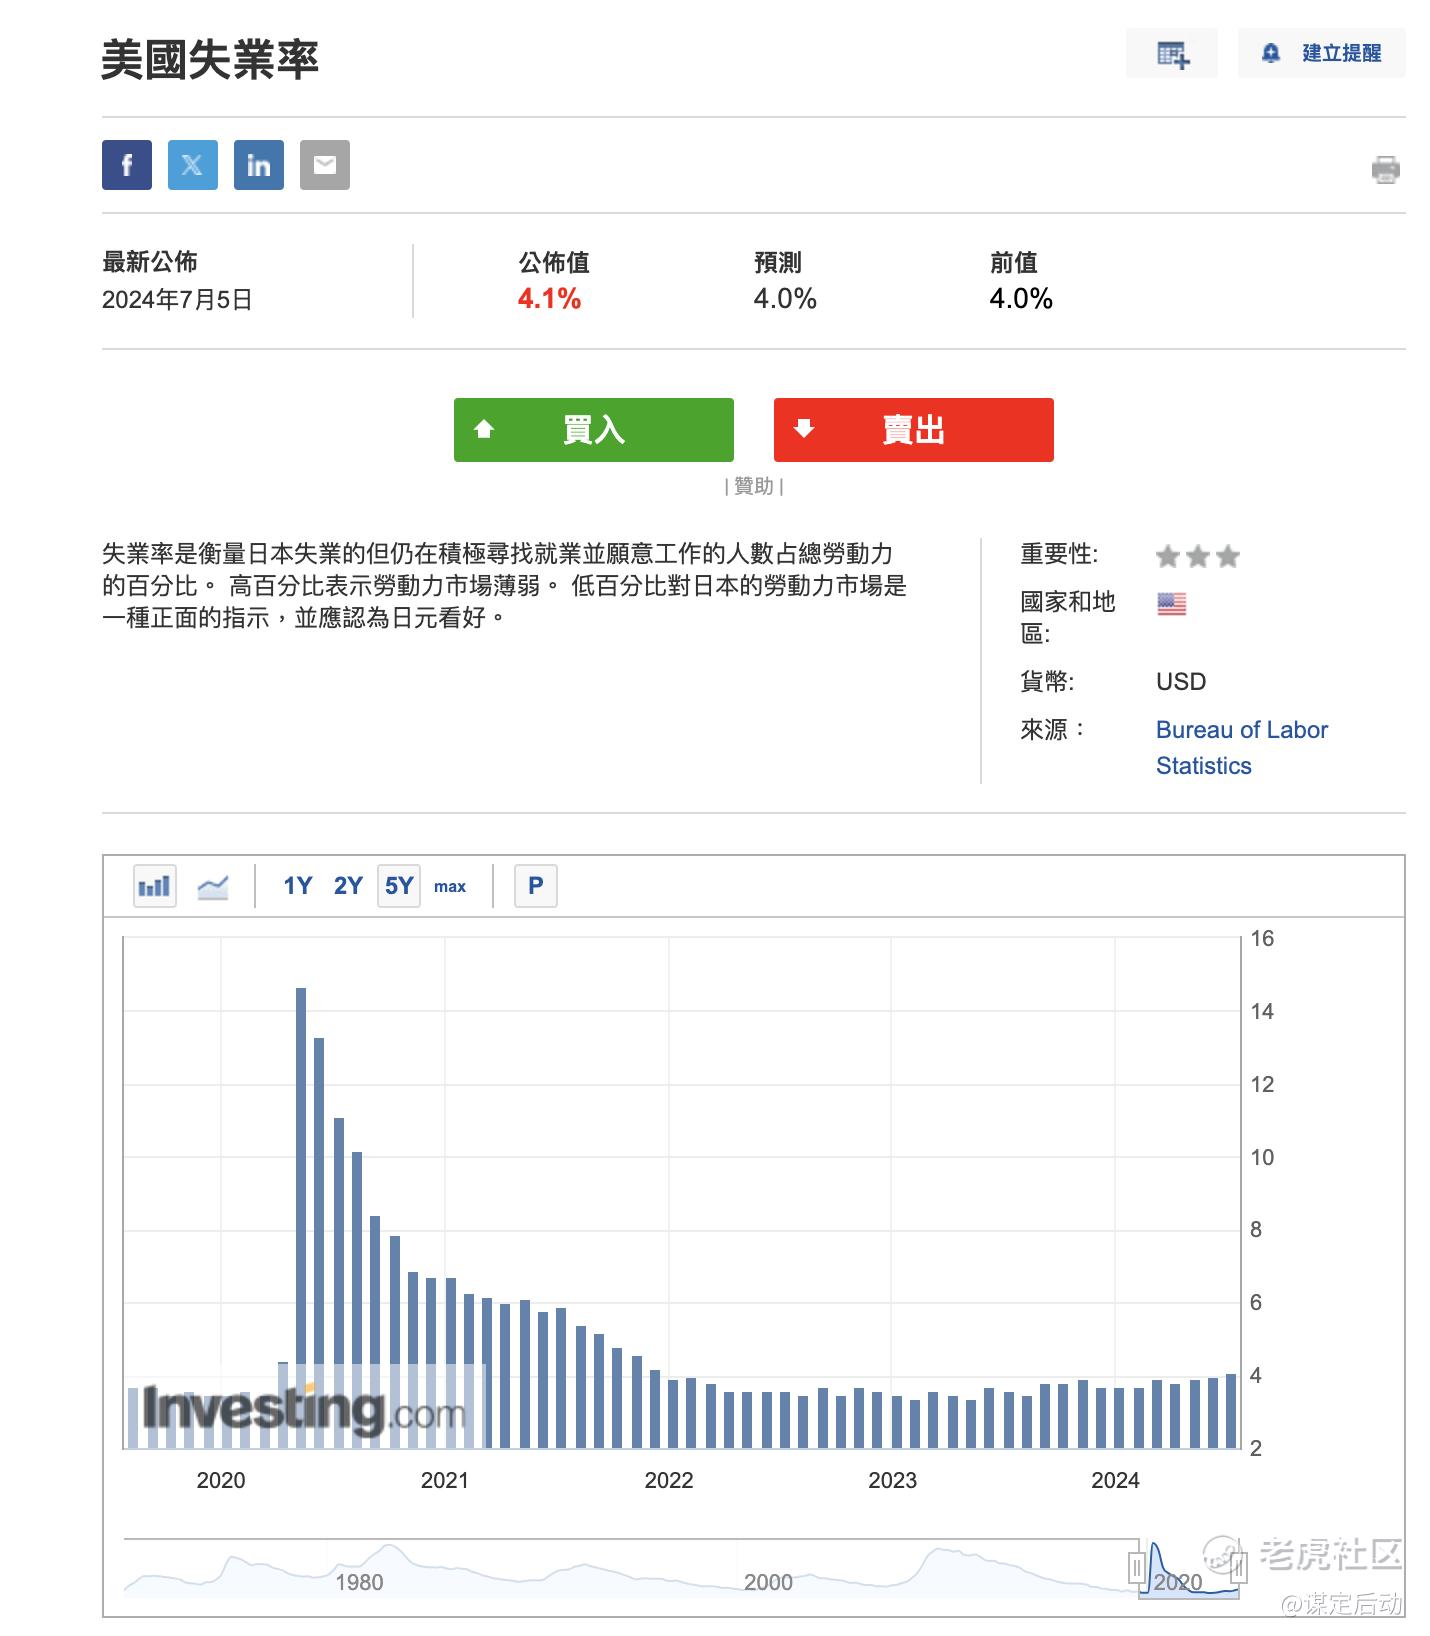Switch chart to bar view
Viewport: 1430px width, 1636px height.
tap(155, 886)
